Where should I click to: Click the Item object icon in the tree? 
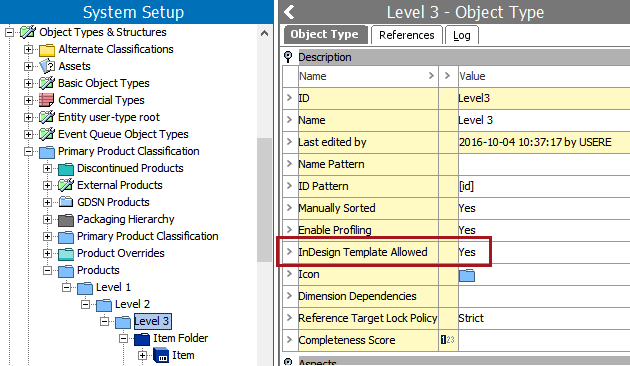tap(161, 356)
